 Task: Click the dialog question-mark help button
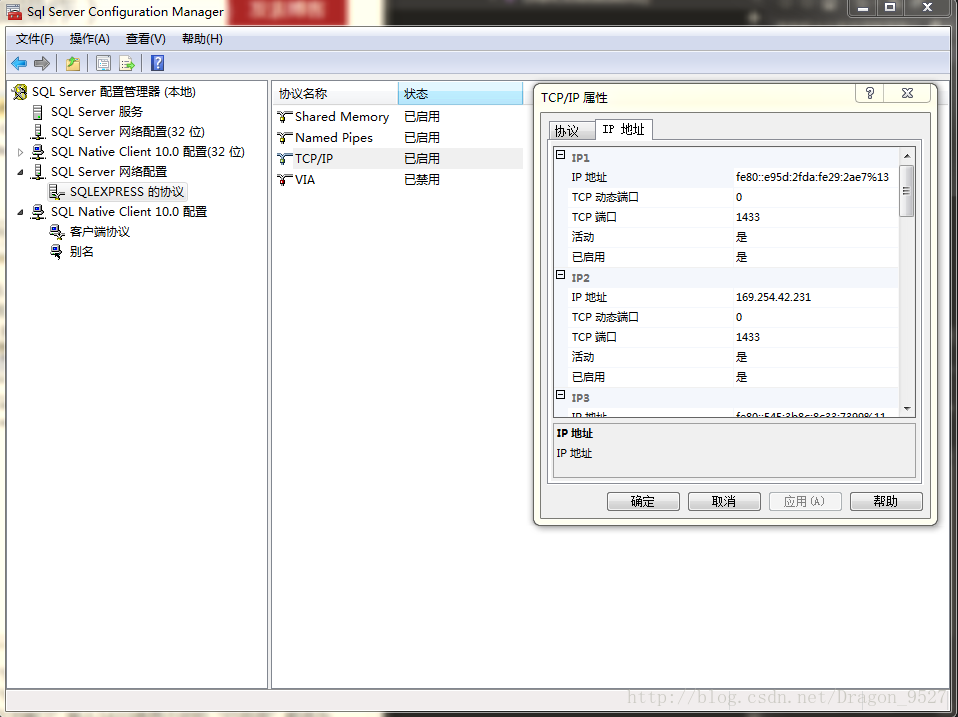click(870, 93)
